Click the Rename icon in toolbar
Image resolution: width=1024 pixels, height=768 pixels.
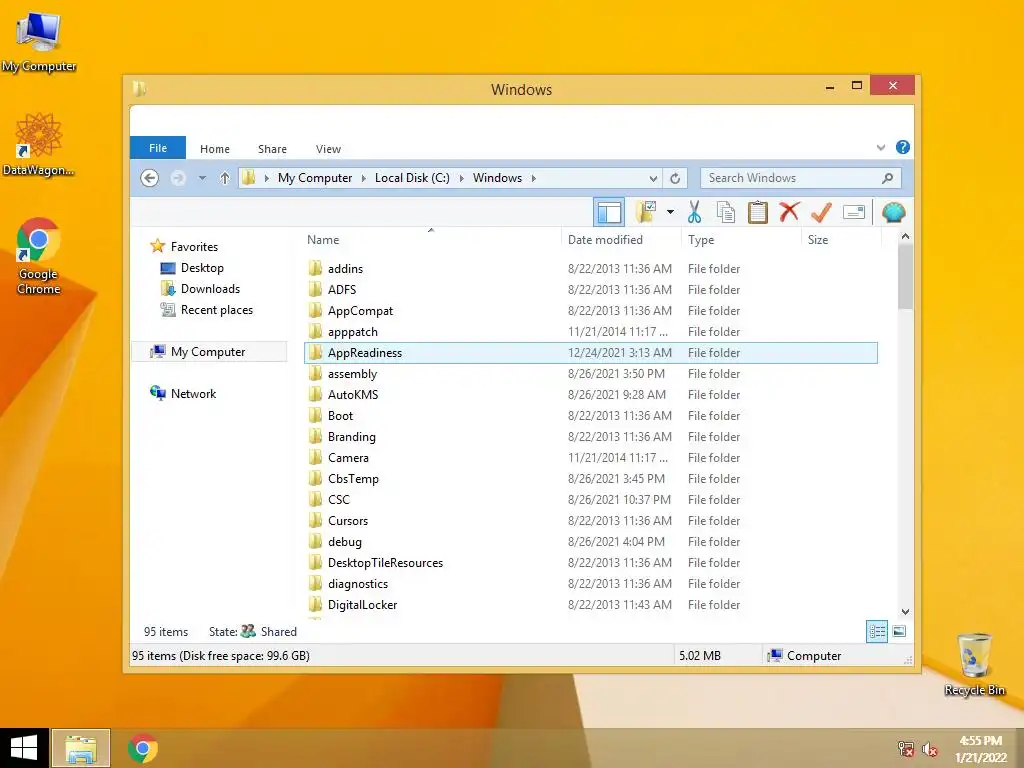854,212
